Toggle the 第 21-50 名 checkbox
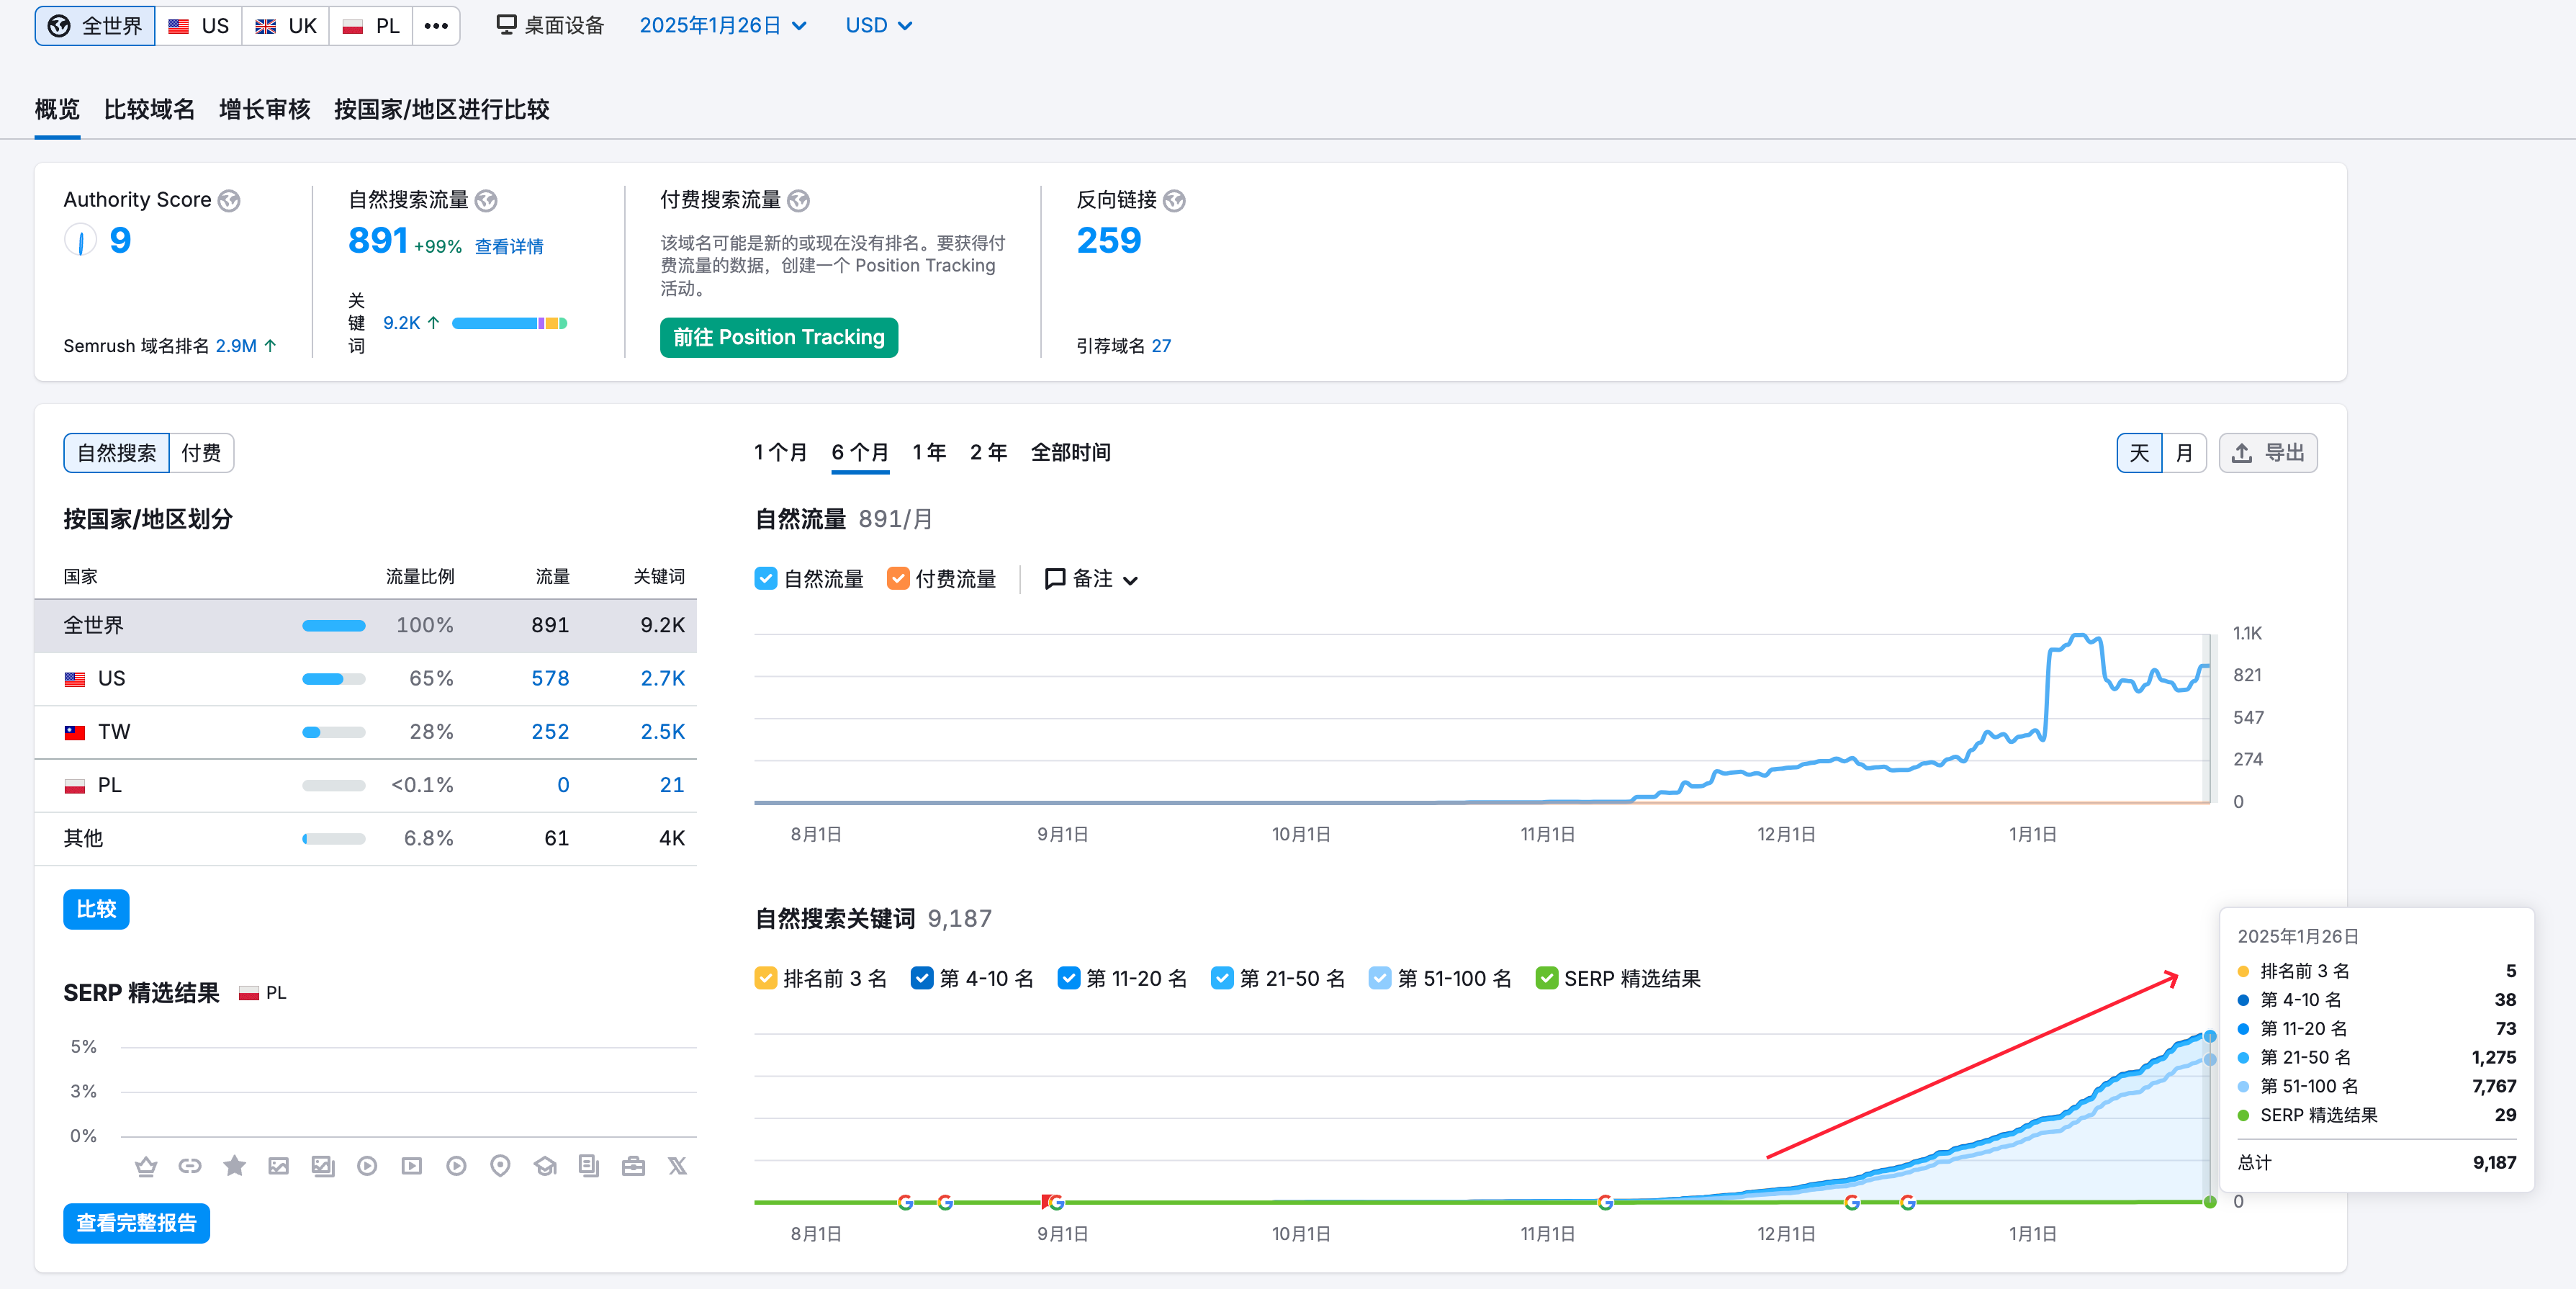 (x=1222, y=978)
